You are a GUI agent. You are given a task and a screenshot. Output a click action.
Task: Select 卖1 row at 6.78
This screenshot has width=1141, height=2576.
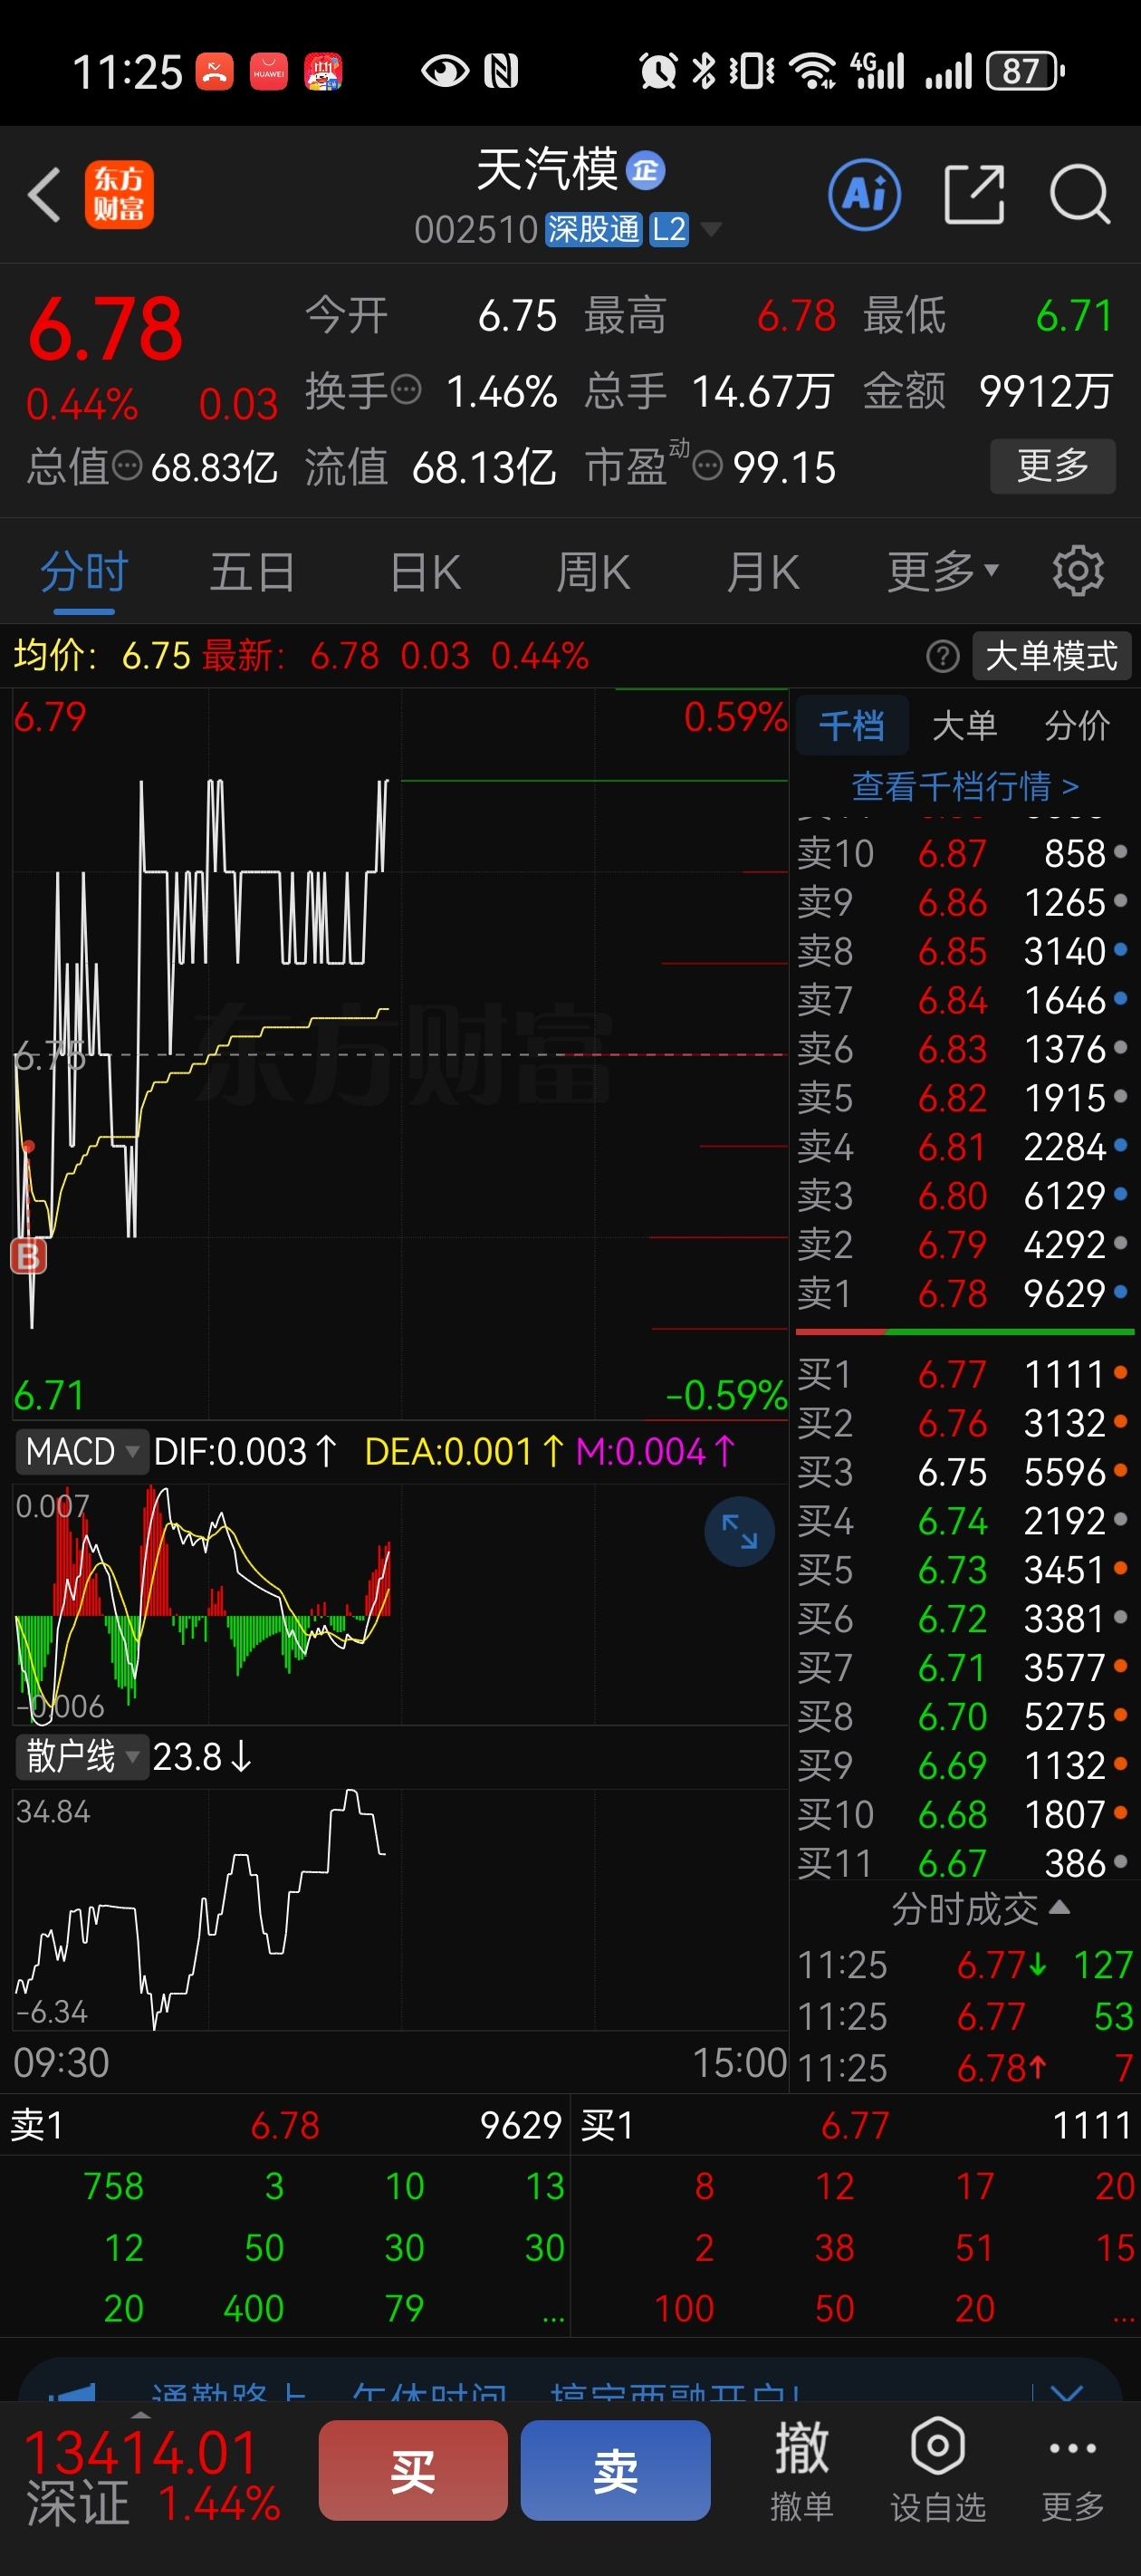point(964,1293)
